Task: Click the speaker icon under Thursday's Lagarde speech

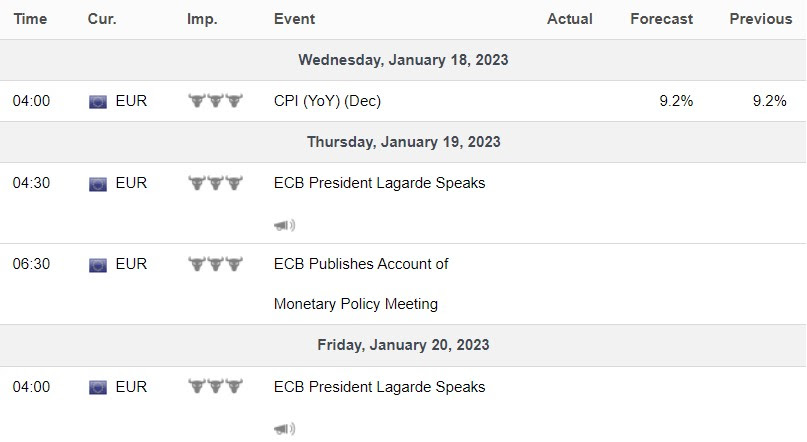Action: point(284,225)
